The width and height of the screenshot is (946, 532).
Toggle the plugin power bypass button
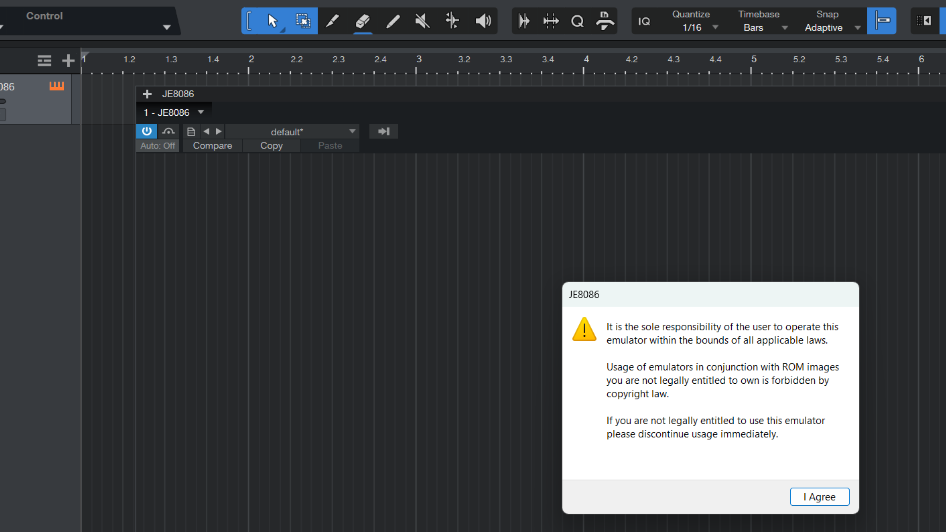(x=146, y=131)
